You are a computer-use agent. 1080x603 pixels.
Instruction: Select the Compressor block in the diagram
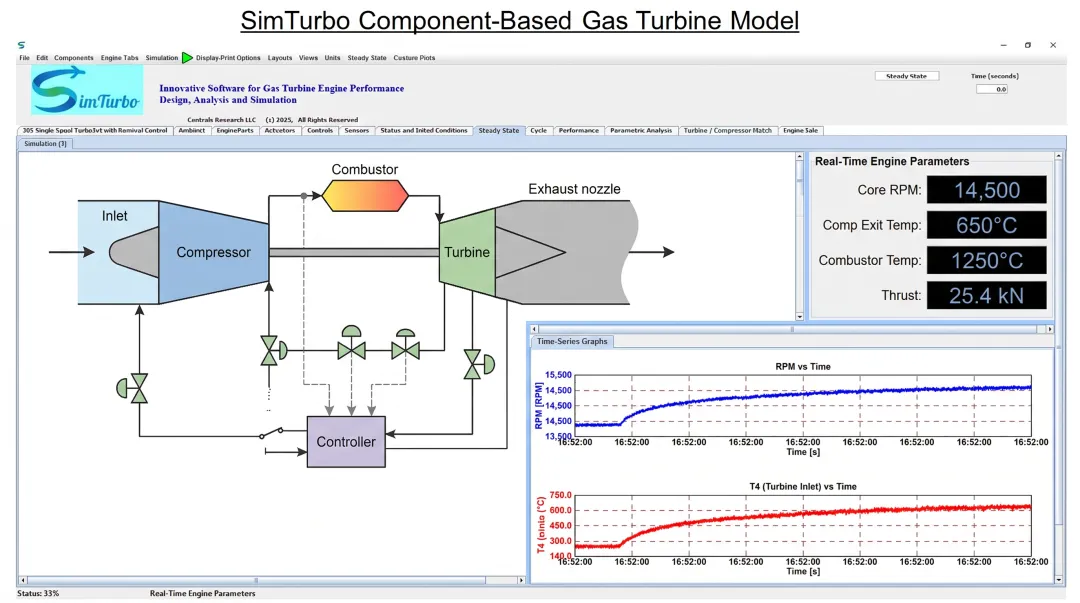(214, 252)
